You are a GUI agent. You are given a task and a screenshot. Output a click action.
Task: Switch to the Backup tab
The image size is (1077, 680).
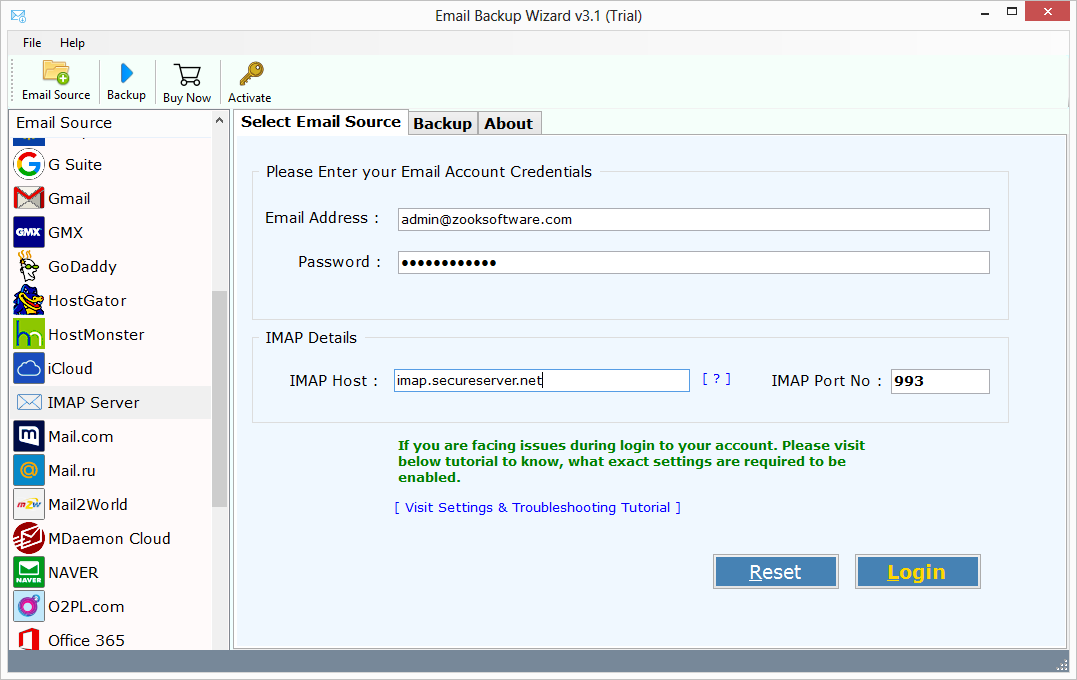(x=442, y=123)
